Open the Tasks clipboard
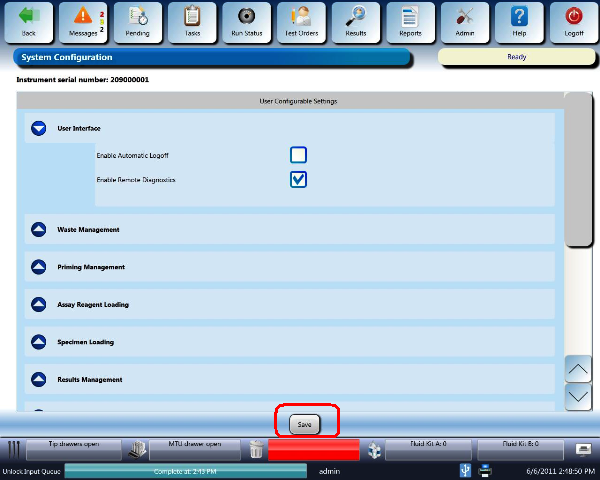600x480 pixels. 191,19
